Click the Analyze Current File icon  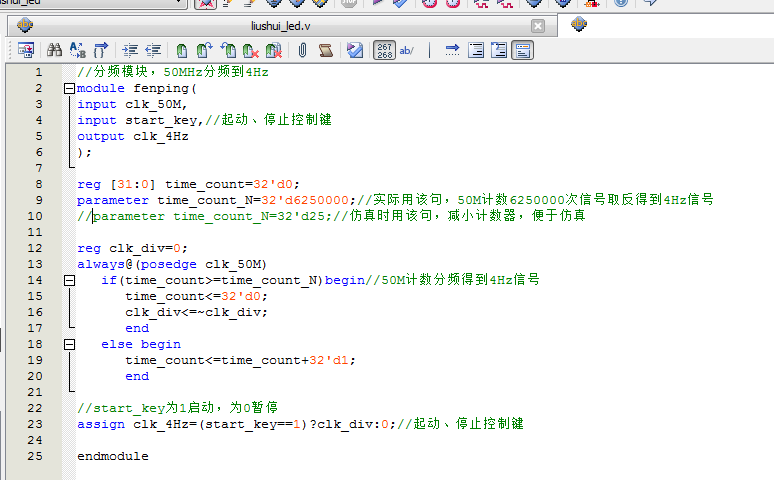pyautogui.click(x=355, y=49)
